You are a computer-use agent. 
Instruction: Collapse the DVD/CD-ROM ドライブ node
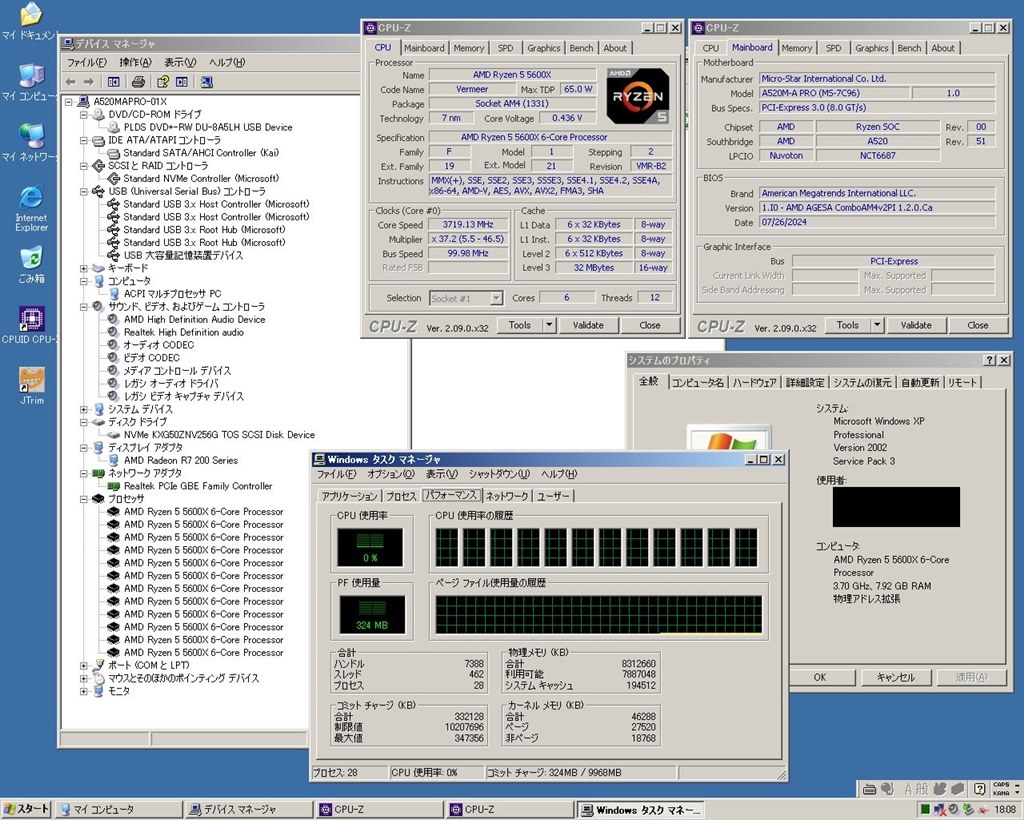click(84, 114)
